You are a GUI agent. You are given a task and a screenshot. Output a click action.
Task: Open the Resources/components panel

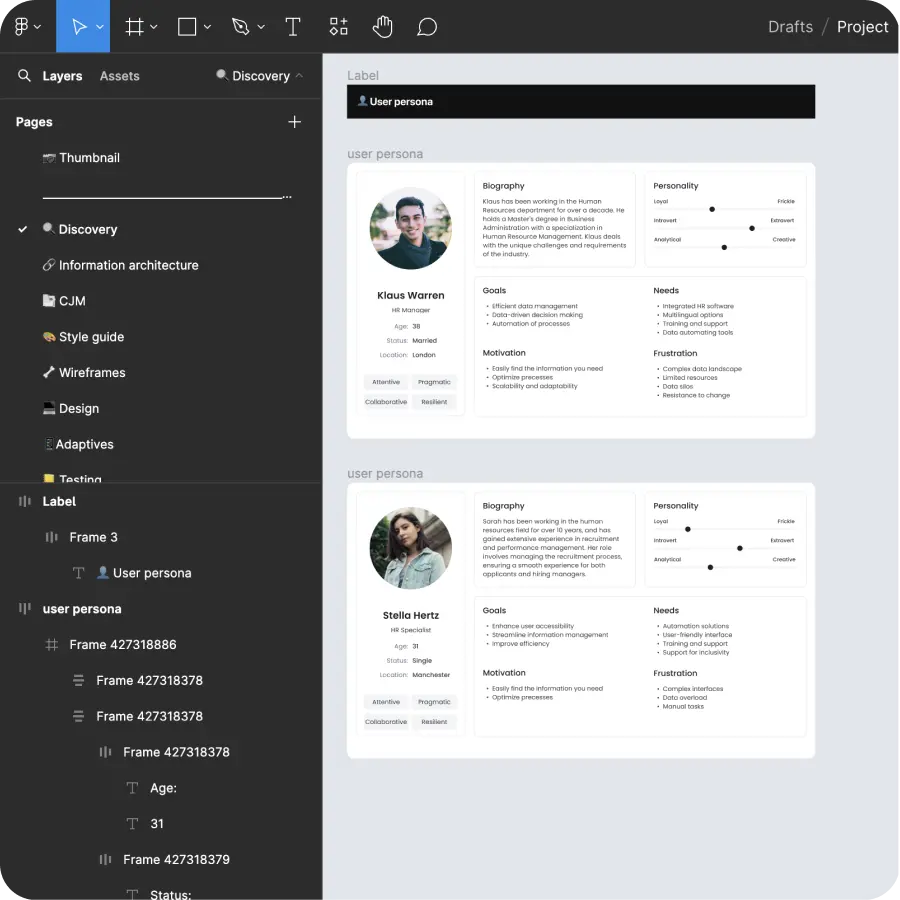(x=338, y=26)
